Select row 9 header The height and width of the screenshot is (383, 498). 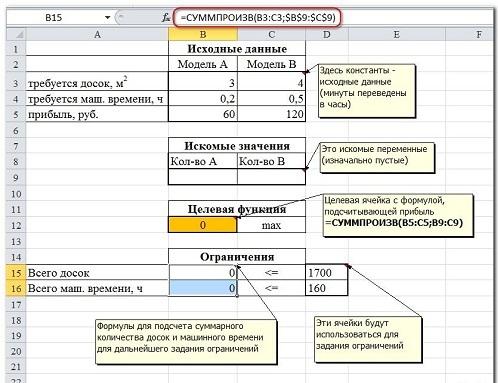click(x=16, y=177)
